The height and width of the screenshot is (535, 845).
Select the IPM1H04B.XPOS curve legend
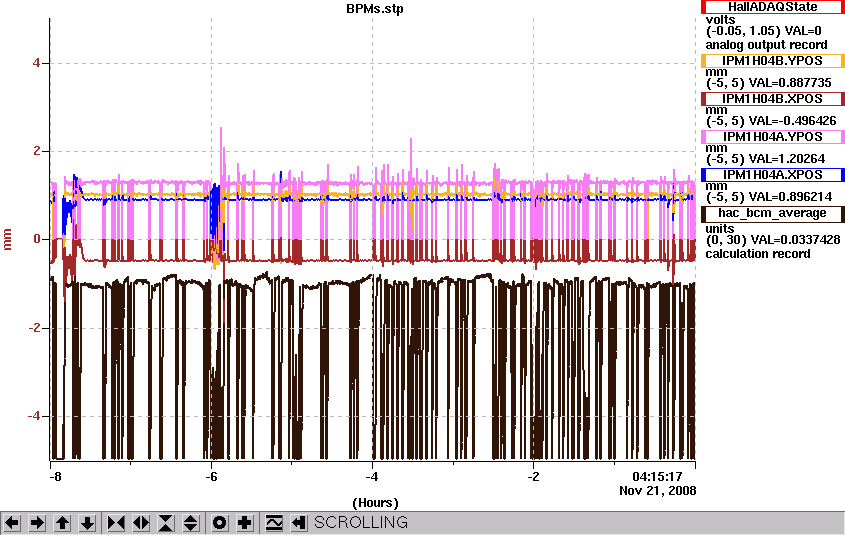(773, 99)
